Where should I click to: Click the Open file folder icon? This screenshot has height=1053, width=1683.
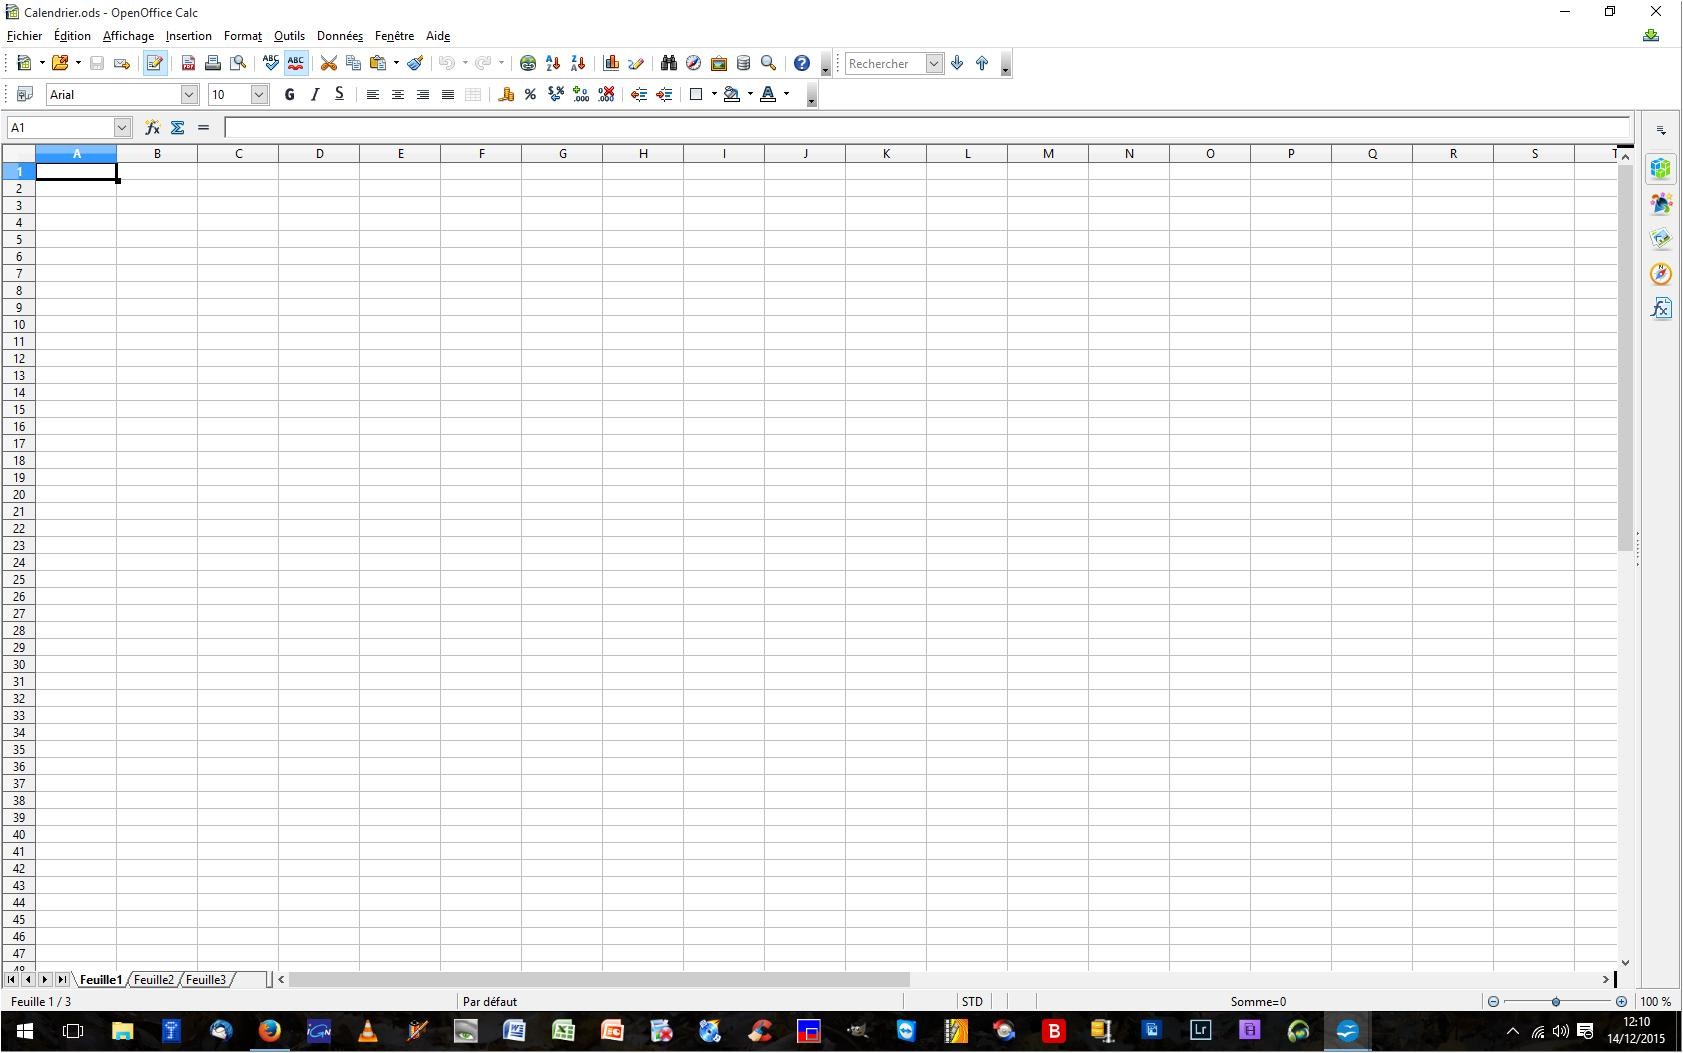60,63
